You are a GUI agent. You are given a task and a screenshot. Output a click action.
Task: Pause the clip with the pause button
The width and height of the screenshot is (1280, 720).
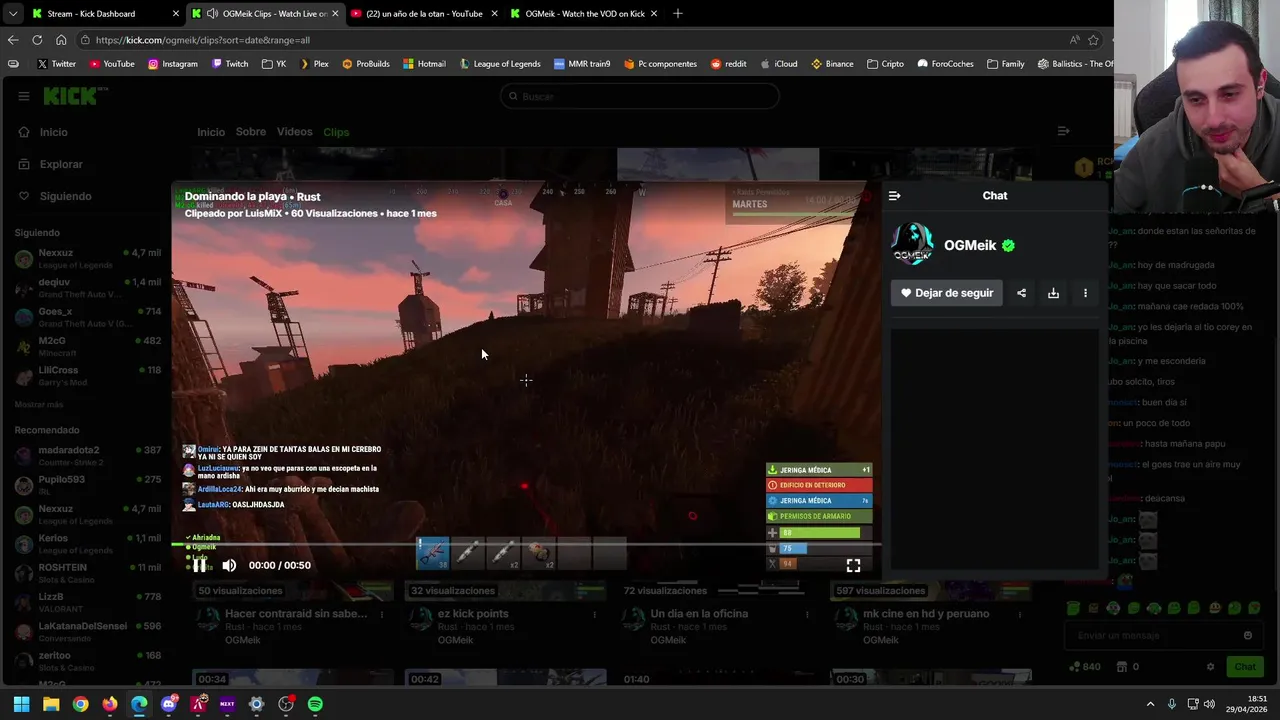199,565
